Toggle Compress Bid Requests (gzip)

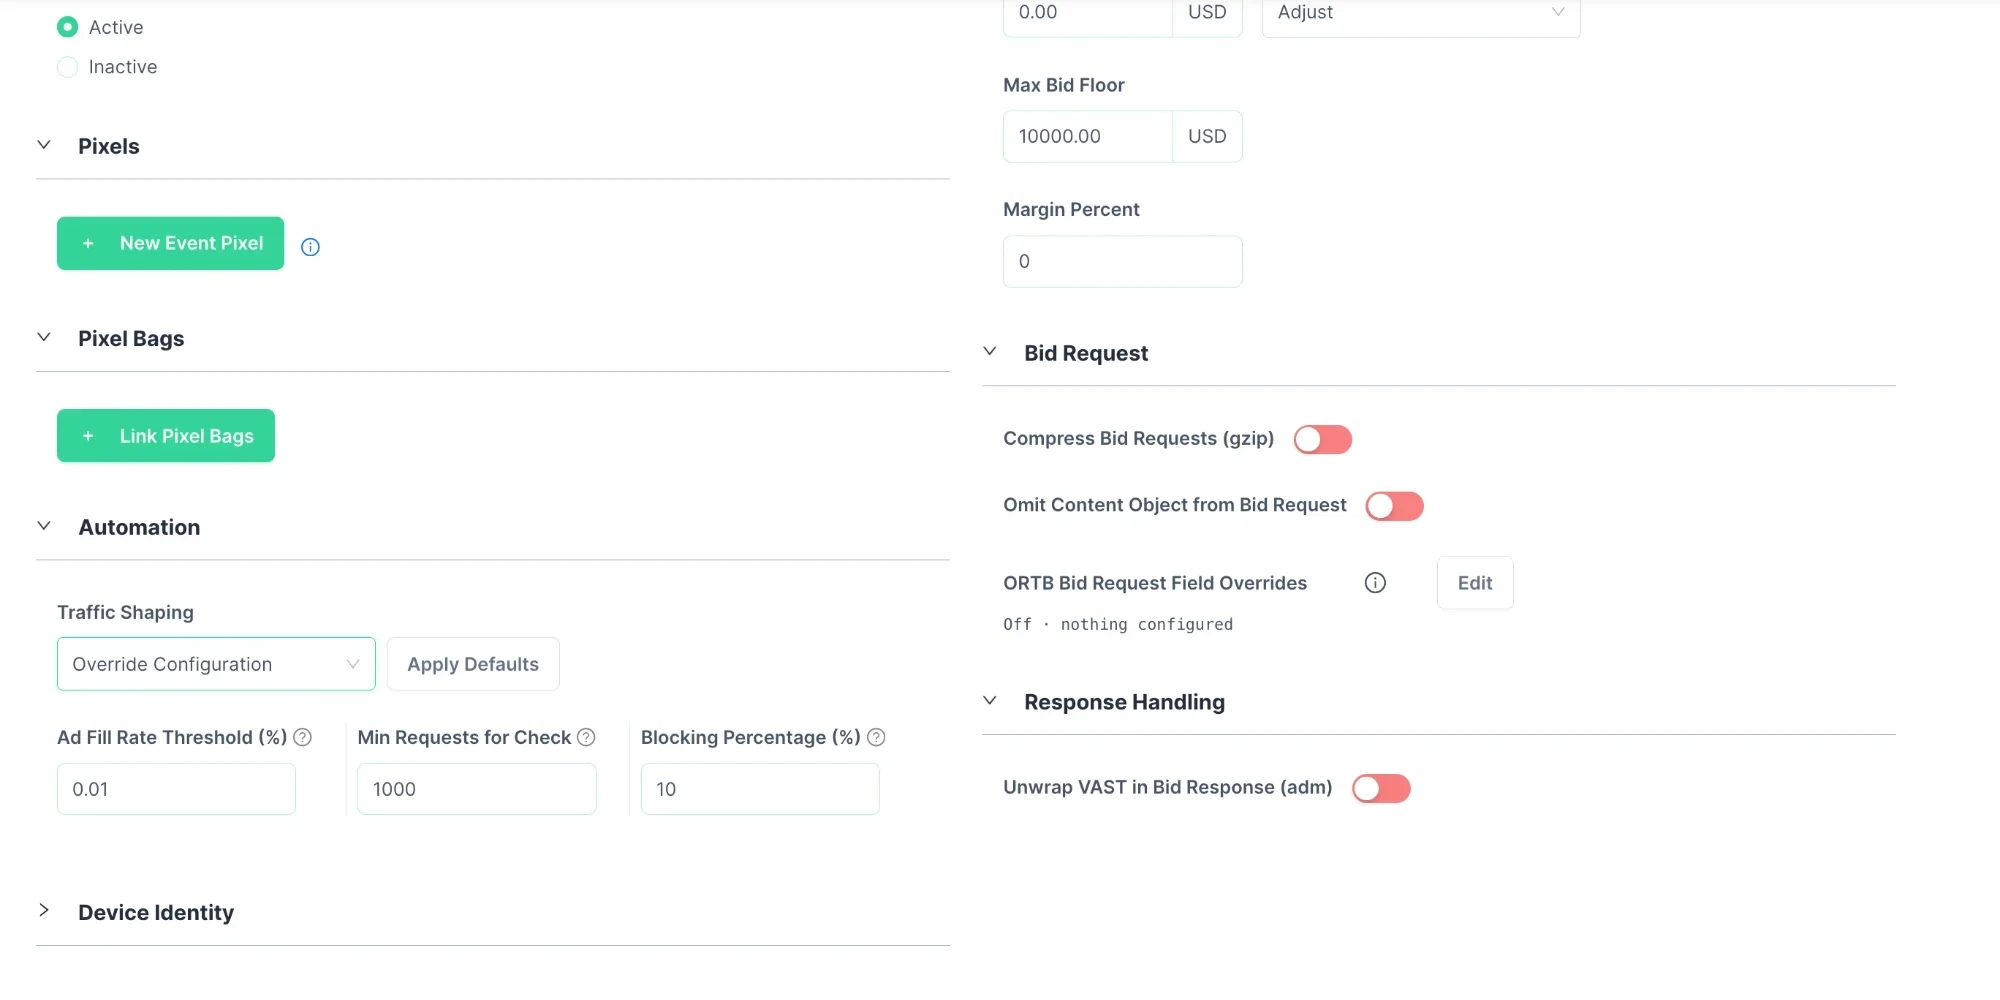click(x=1322, y=439)
